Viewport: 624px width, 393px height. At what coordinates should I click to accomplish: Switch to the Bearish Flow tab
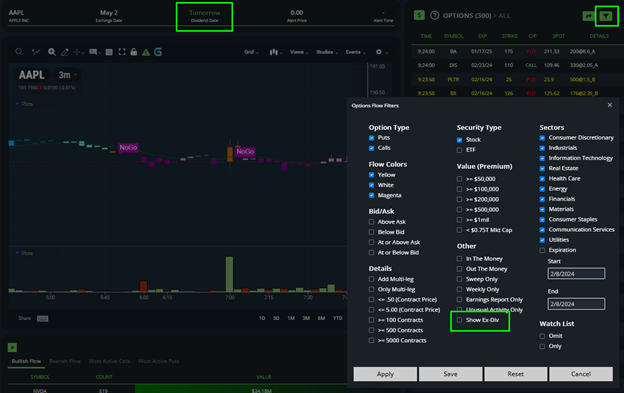[x=65, y=361]
